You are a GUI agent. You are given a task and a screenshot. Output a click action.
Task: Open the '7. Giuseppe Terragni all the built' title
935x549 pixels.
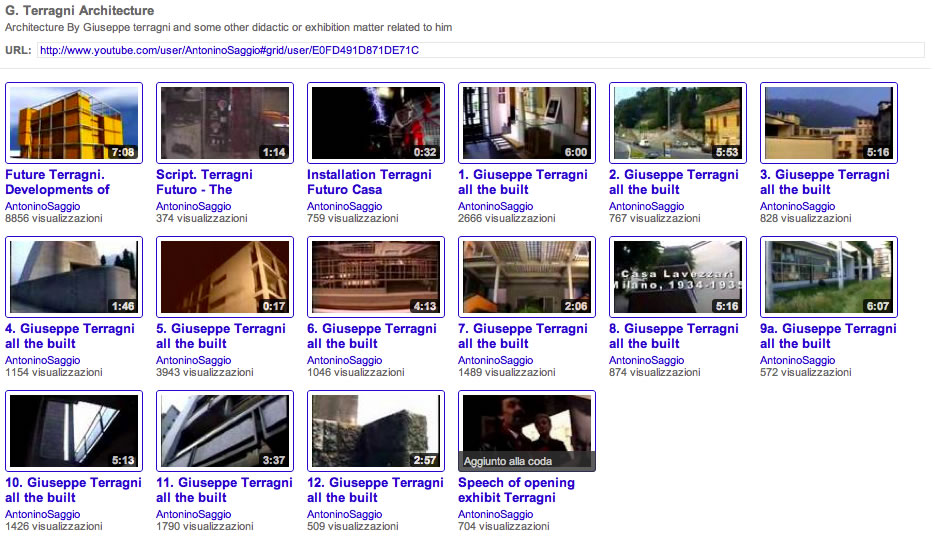pos(523,336)
